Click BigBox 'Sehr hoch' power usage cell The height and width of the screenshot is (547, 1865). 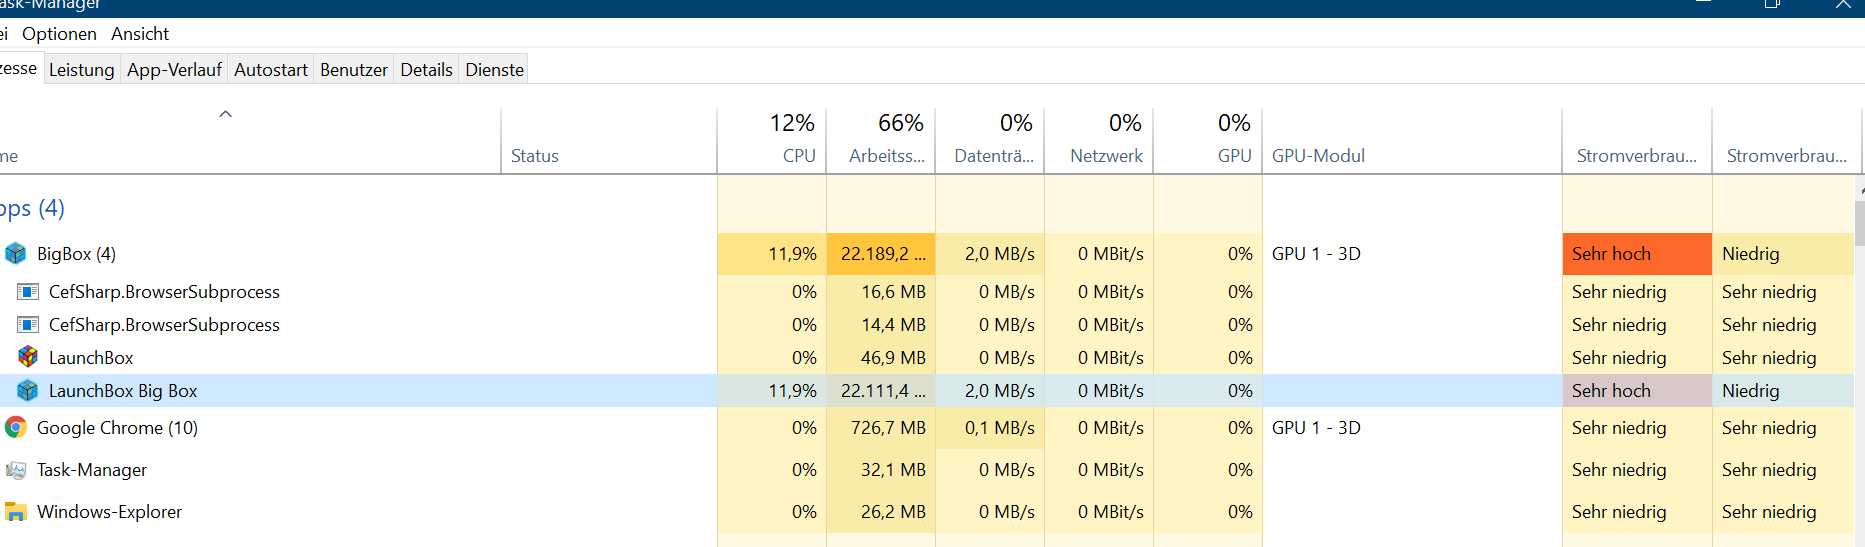coord(1637,254)
